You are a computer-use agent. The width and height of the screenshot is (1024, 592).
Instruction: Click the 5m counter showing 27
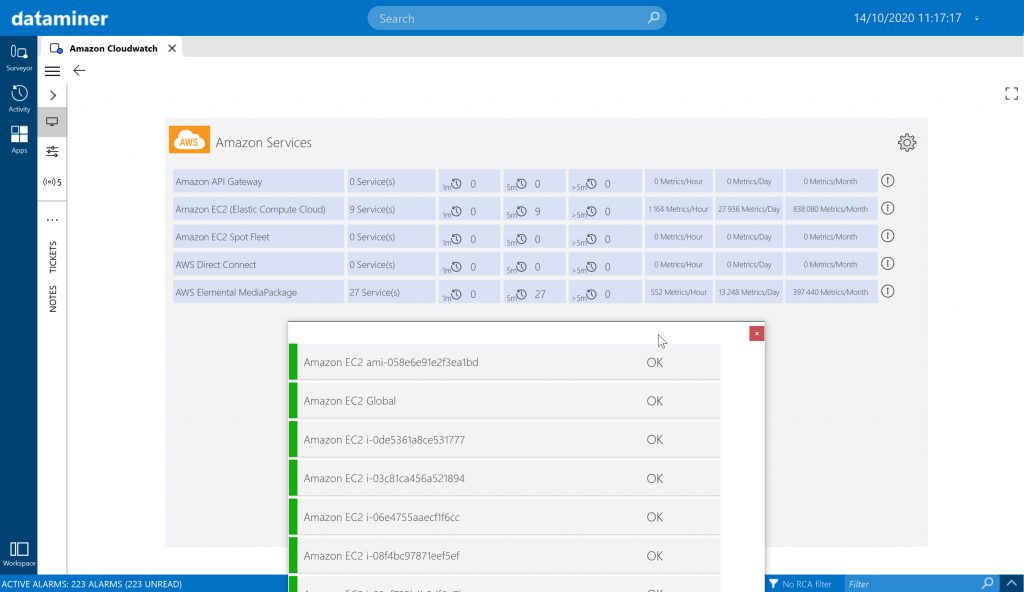pyautogui.click(x=534, y=293)
